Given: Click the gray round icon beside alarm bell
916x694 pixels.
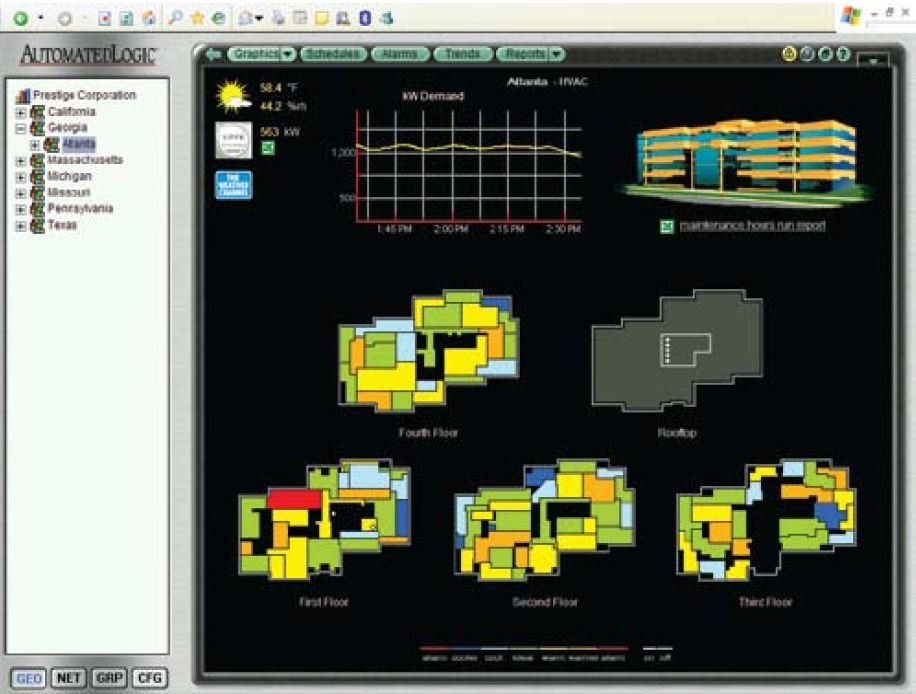Looking at the screenshot, I should (x=807, y=54).
